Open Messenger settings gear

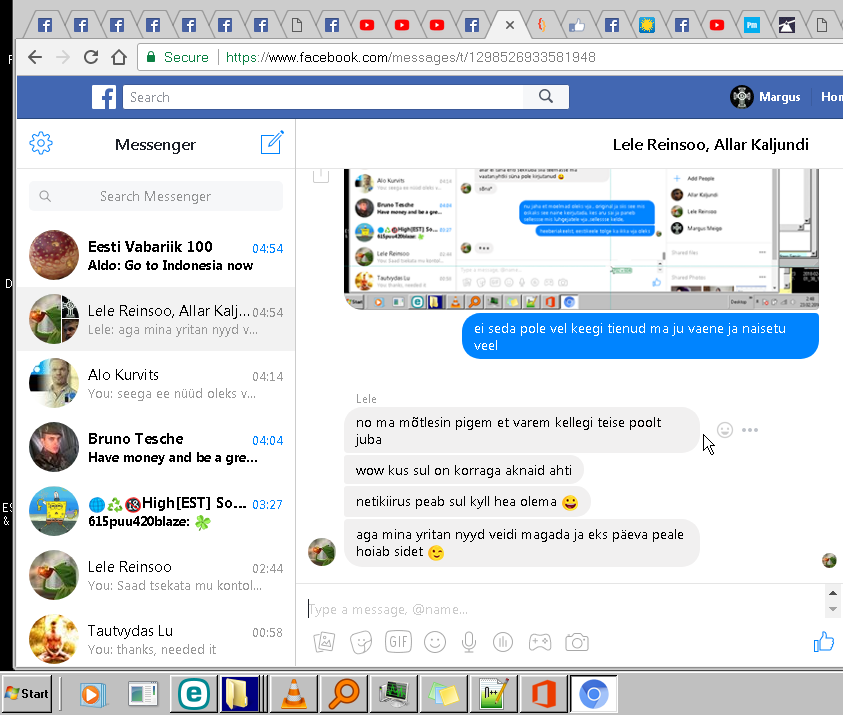coord(41,143)
